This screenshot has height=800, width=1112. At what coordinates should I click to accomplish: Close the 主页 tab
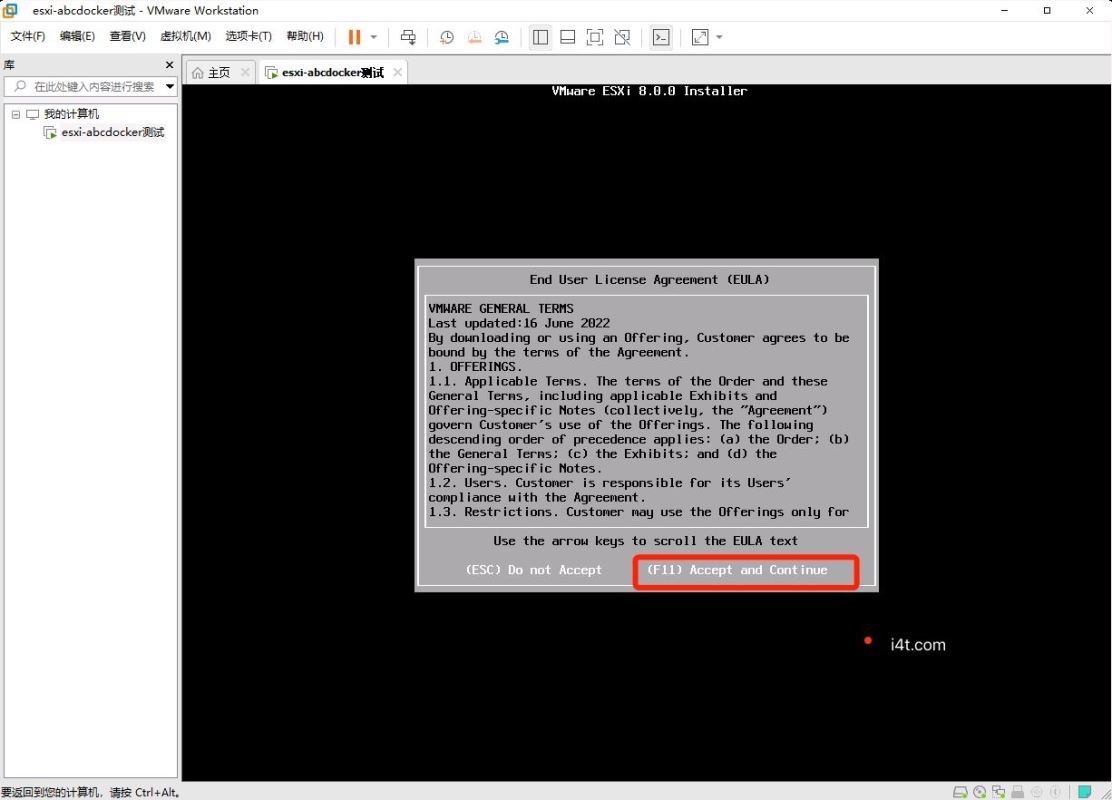point(245,72)
